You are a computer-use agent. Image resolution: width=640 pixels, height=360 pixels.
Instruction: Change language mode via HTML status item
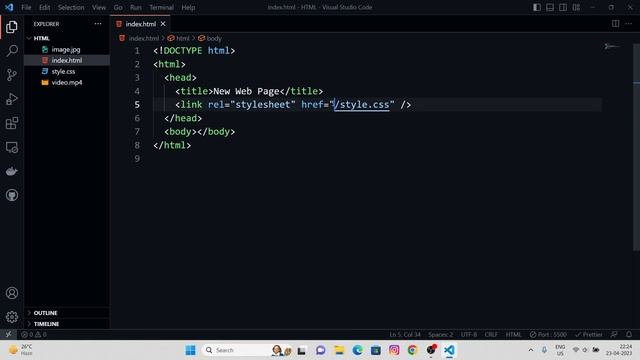pos(513,334)
